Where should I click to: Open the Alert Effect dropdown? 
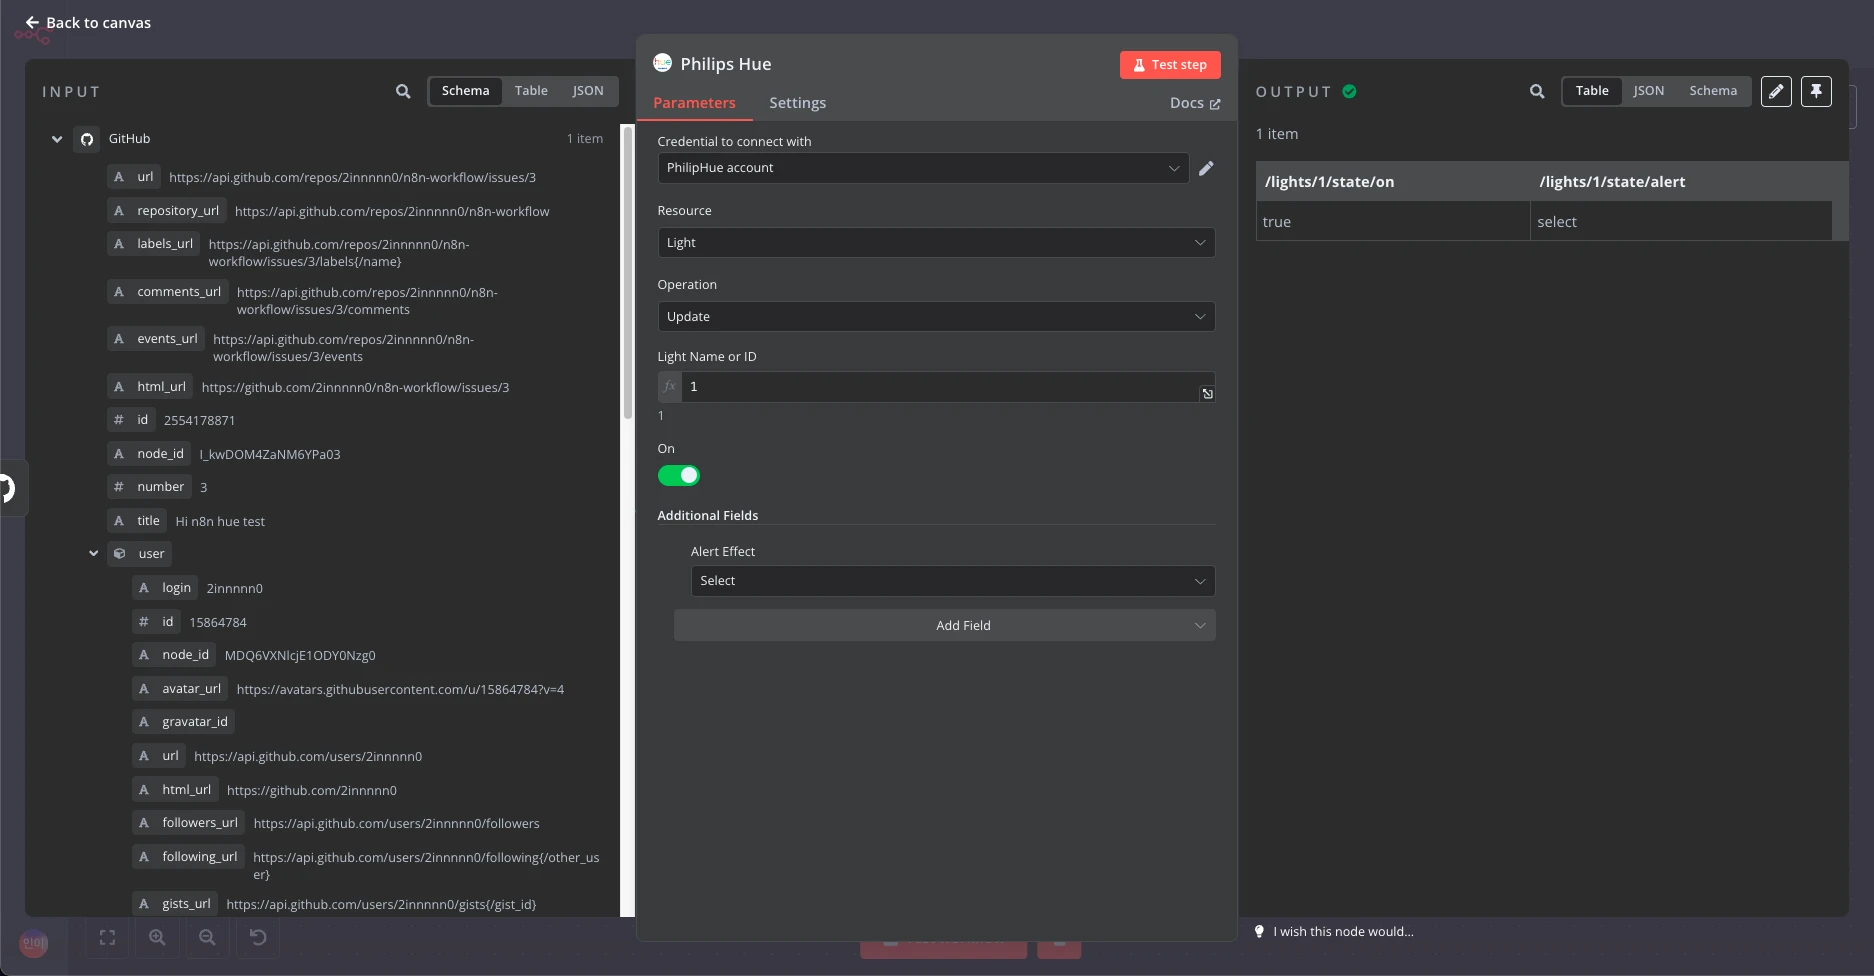tap(953, 581)
